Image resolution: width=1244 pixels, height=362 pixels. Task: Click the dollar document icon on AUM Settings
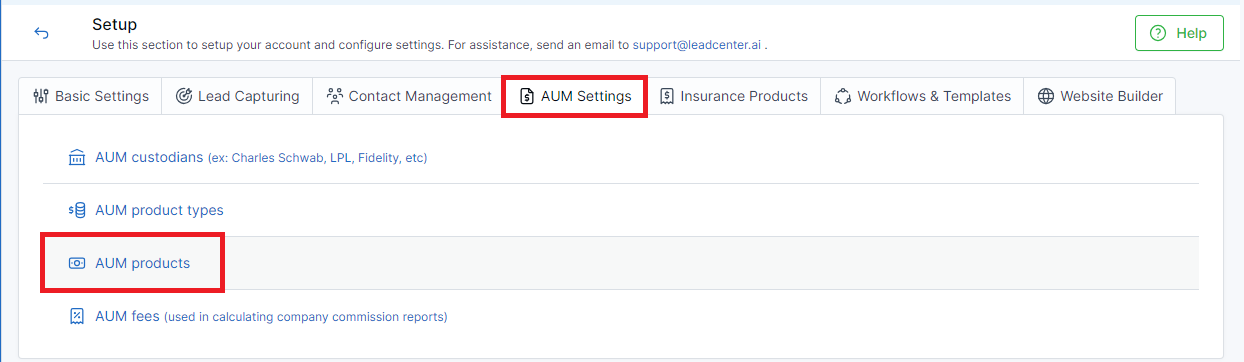point(527,96)
